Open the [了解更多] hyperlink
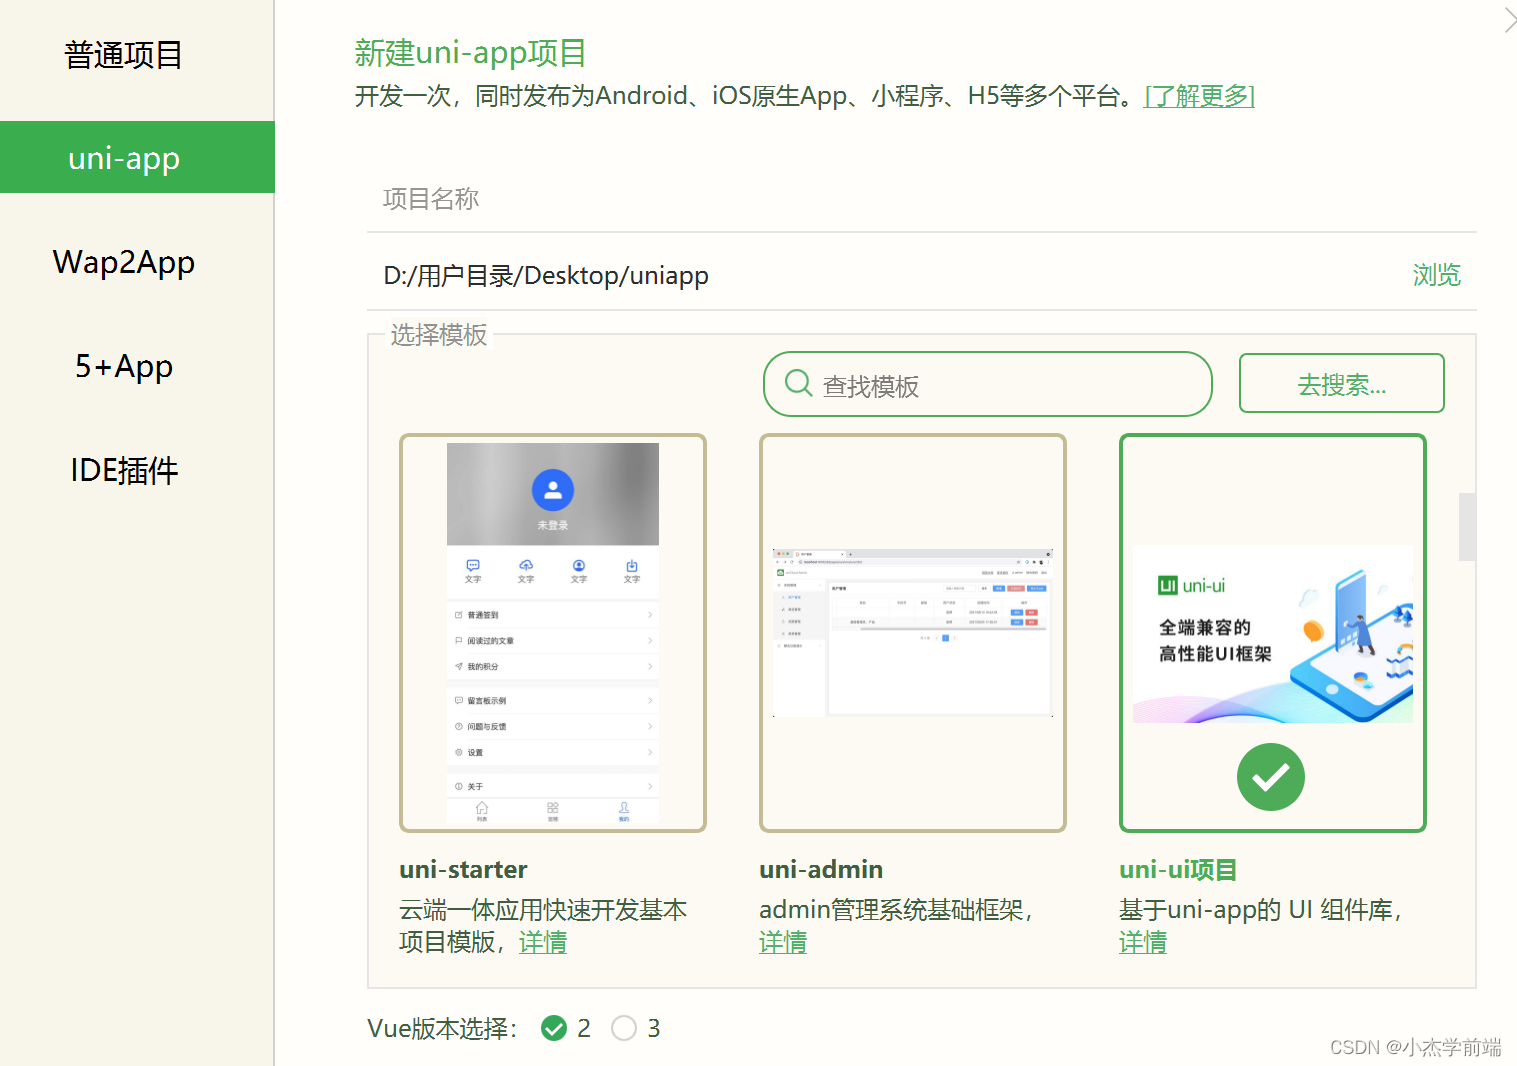Viewport: 1517px width, 1066px height. (x=1198, y=96)
